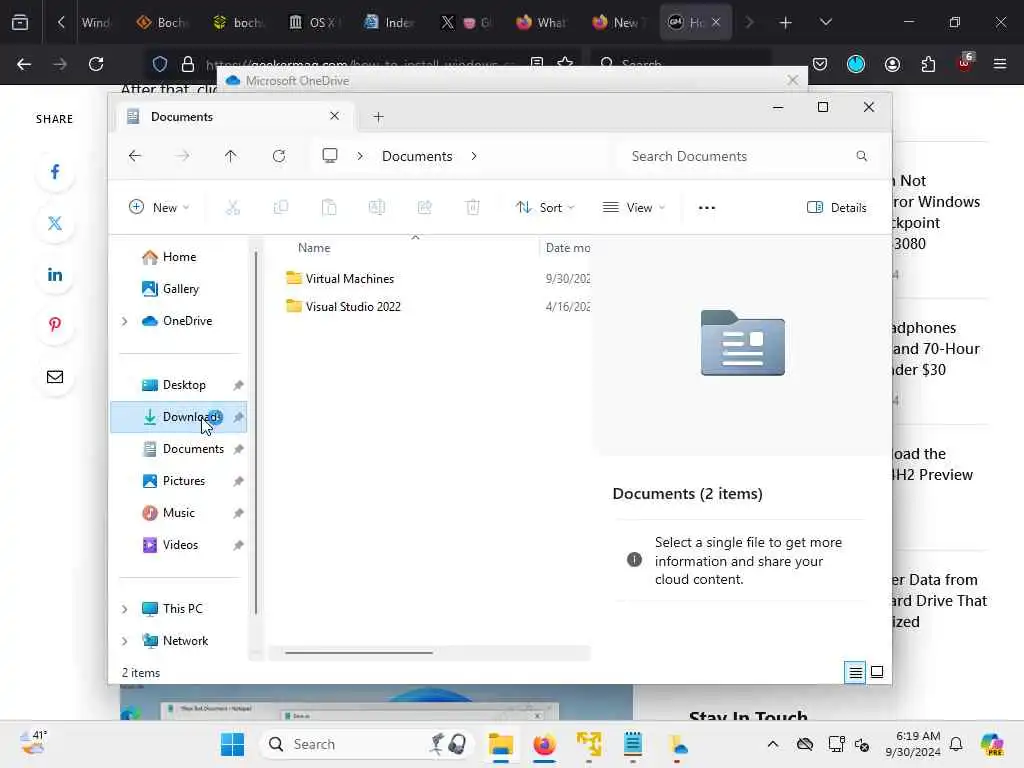Select Gallery in navigation pane

pyautogui.click(x=178, y=289)
